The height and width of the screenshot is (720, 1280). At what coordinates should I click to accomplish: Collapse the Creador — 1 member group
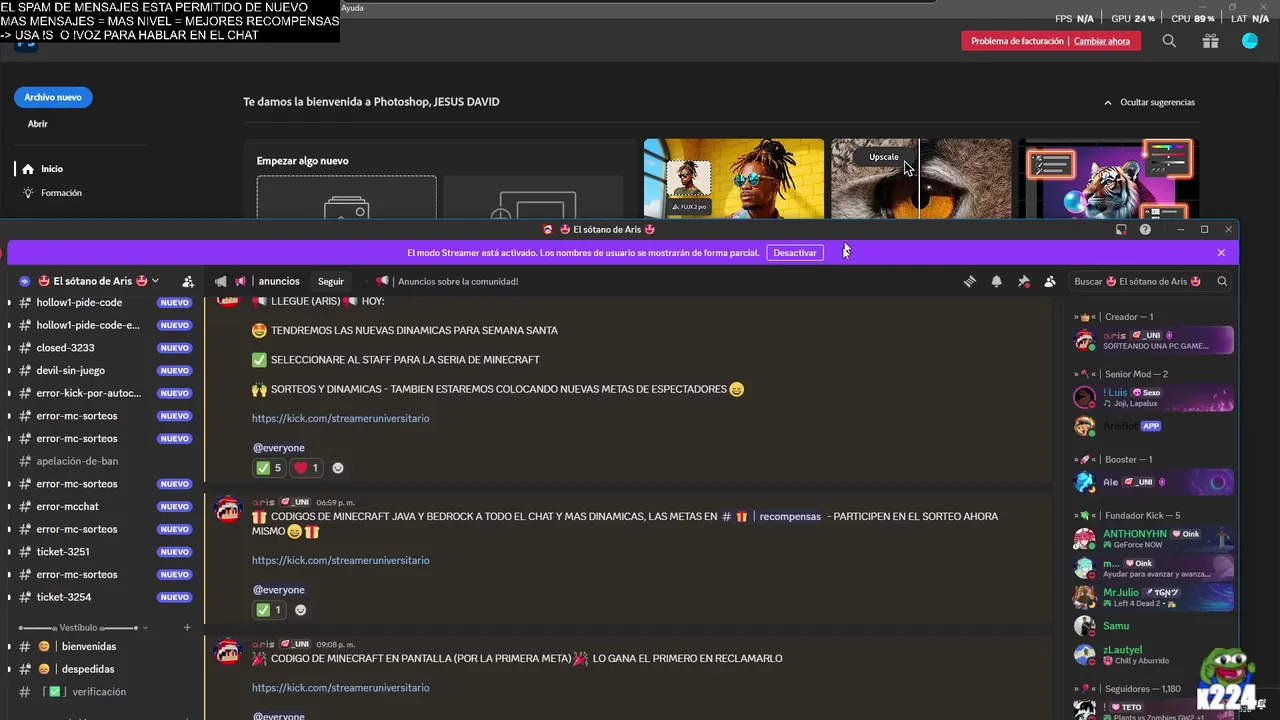pos(1114,317)
